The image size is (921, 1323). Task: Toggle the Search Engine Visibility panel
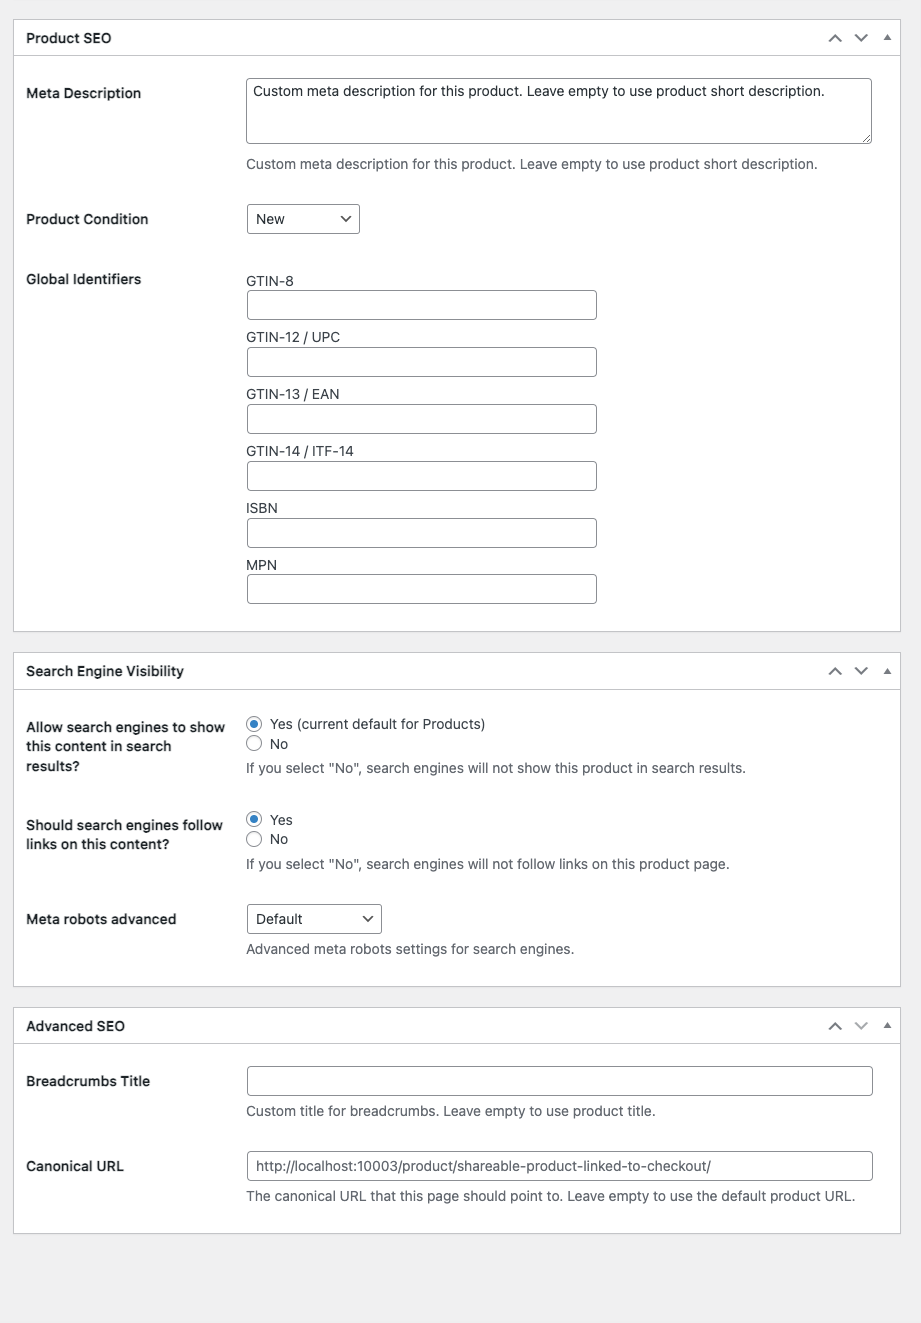click(887, 671)
